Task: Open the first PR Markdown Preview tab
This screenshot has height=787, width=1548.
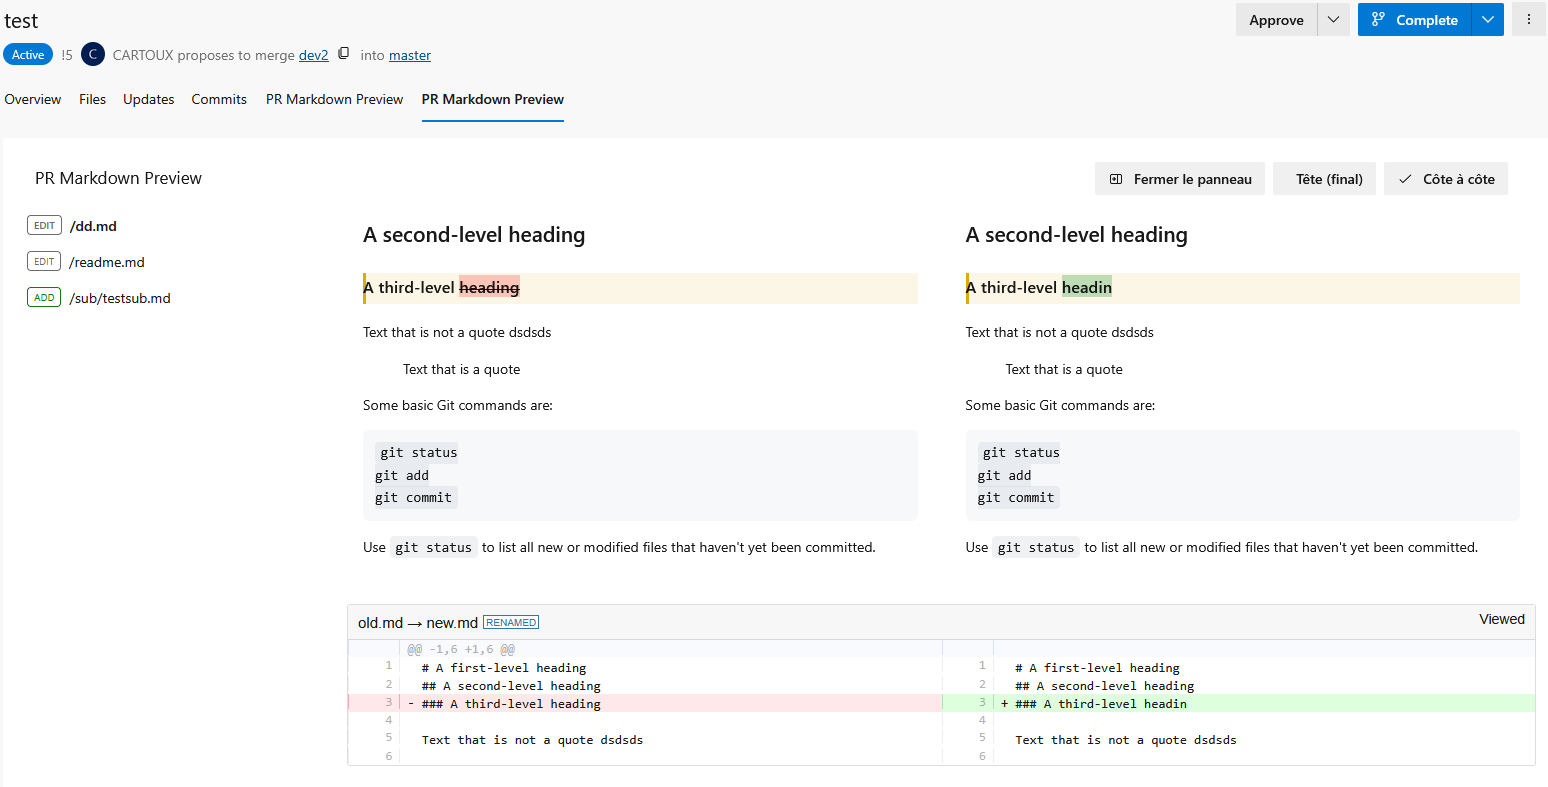Action: coord(335,99)
